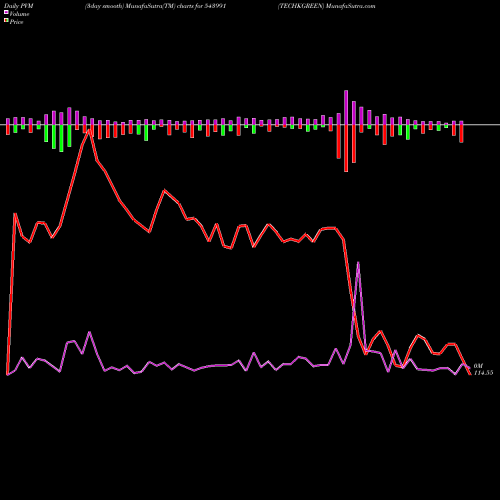Select the Volume legend label
Screen dimensions: 500x500
19,14
